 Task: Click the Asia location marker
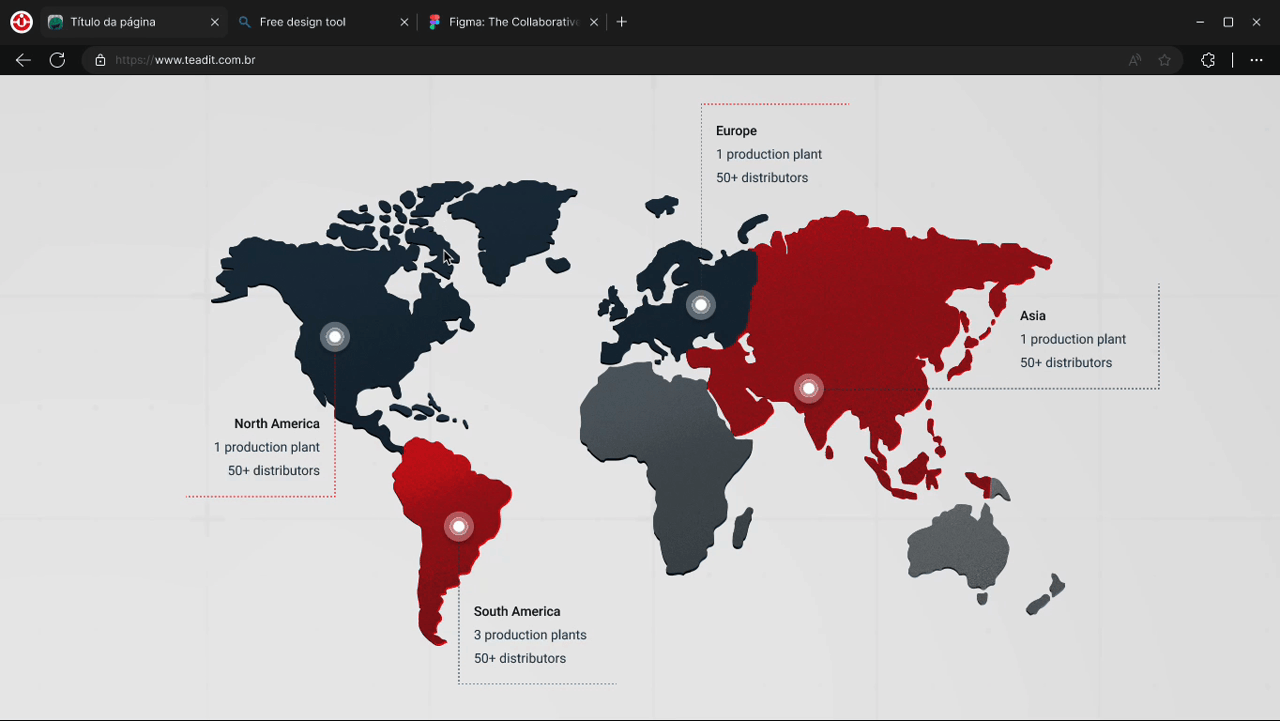[808, 387]
